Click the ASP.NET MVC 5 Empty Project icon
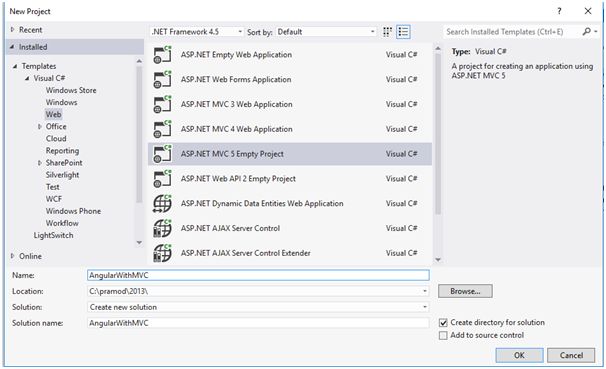Image resolution: width=606 pixels, height=369 pixels. pyautogui.click(x=162, y=154)
